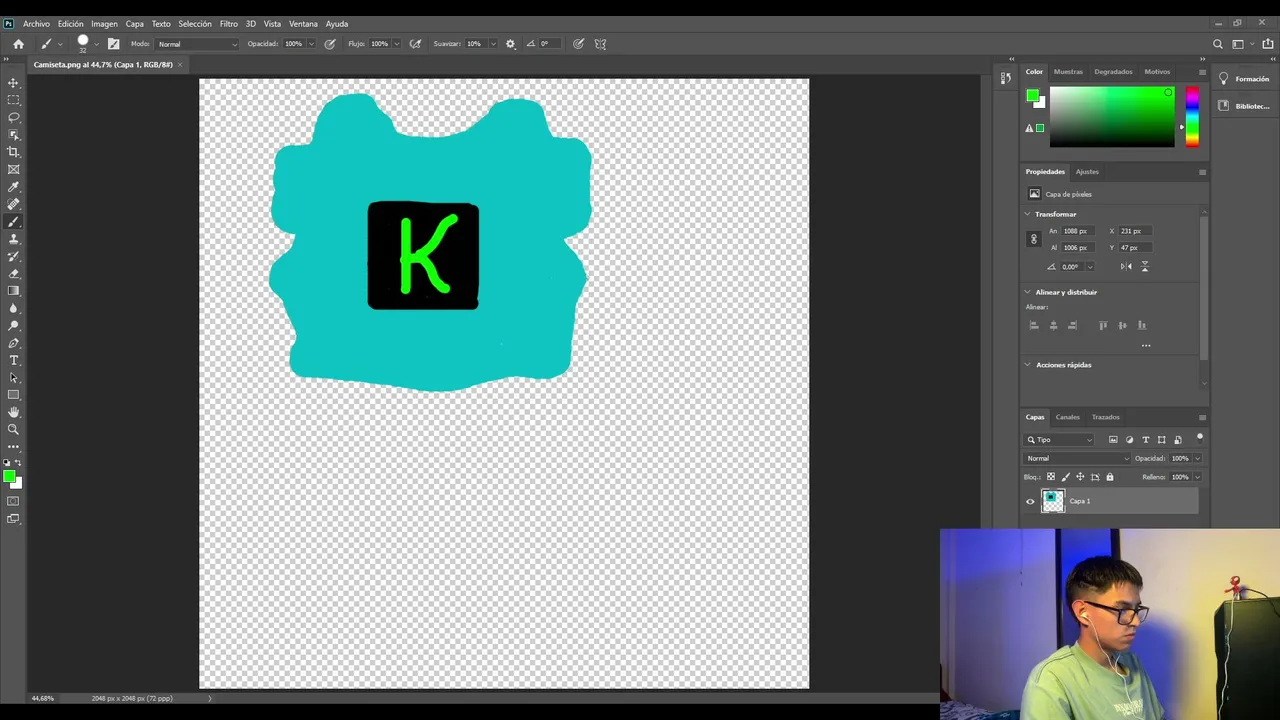
Task: Filter layers by pixel layers icon
Action: tap(1113, 440)
